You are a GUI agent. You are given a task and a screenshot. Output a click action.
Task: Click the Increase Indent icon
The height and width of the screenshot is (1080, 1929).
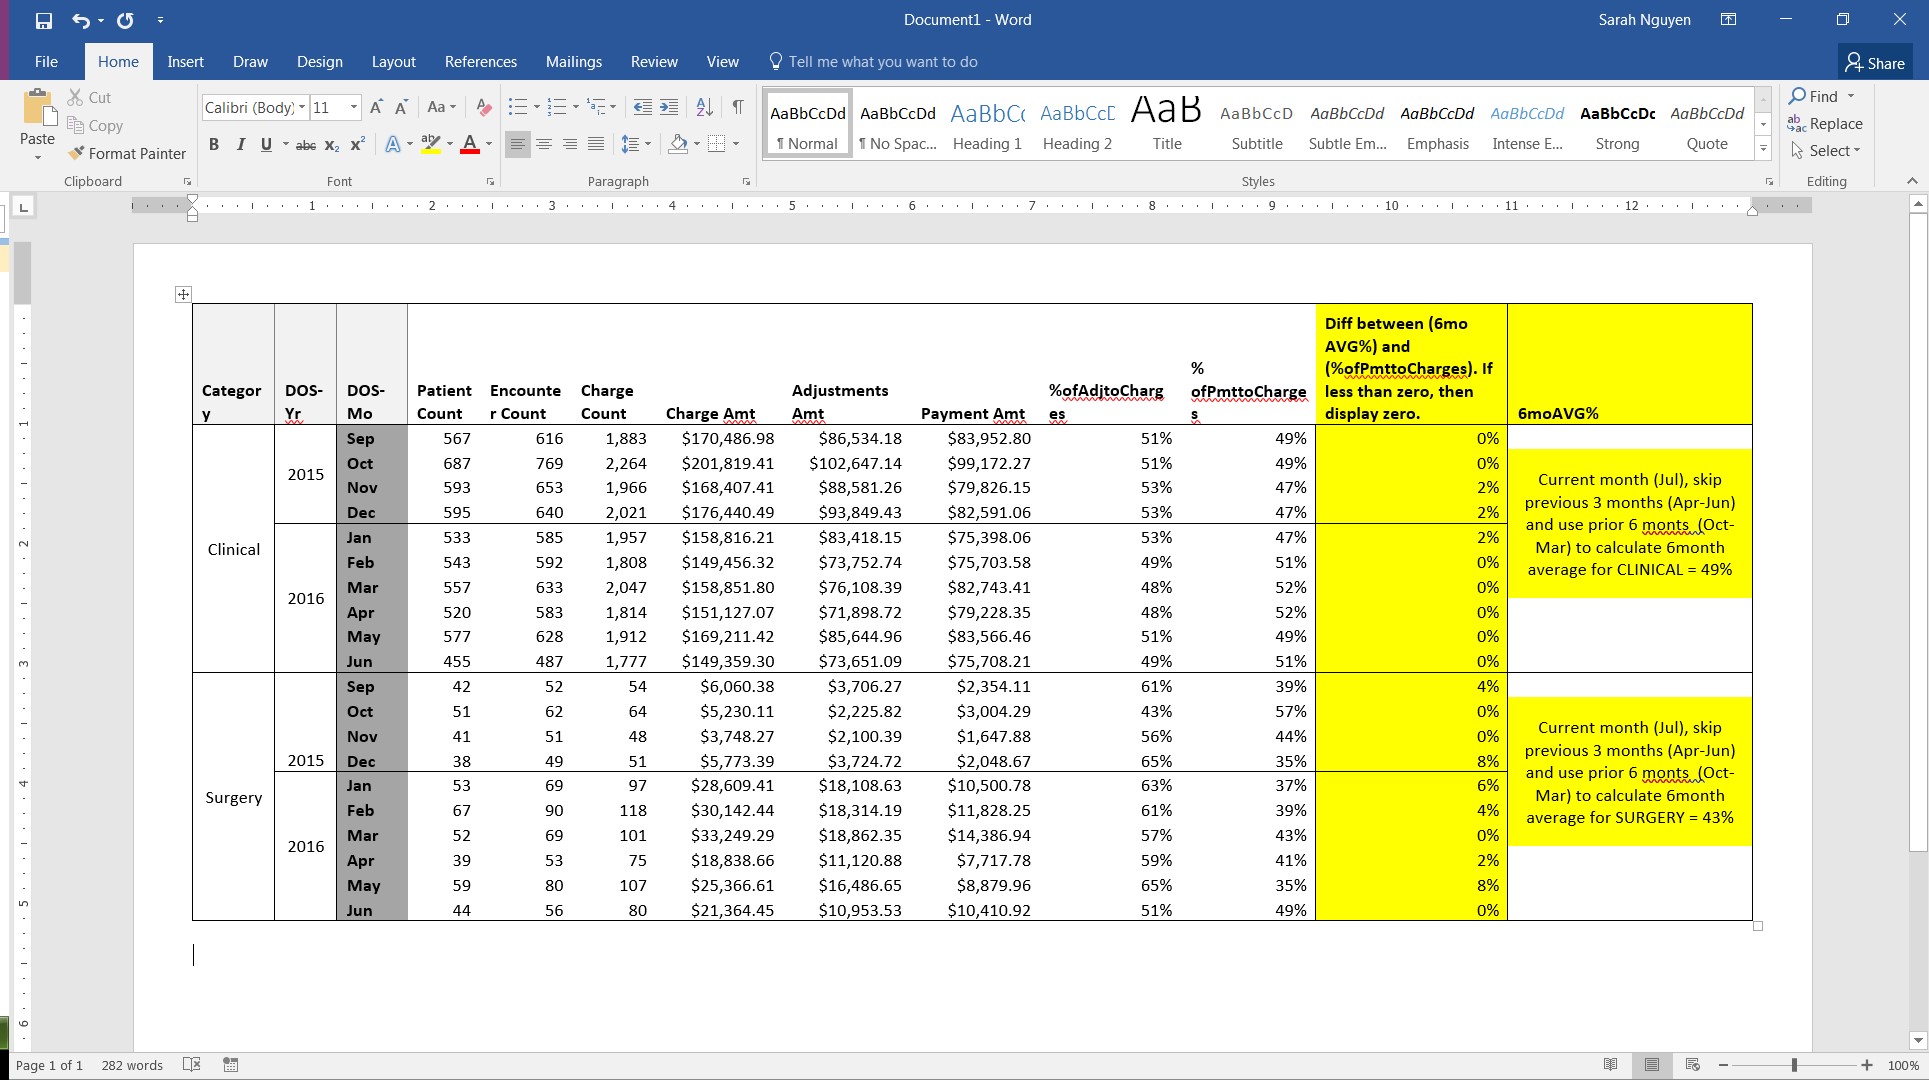(669, 107)
